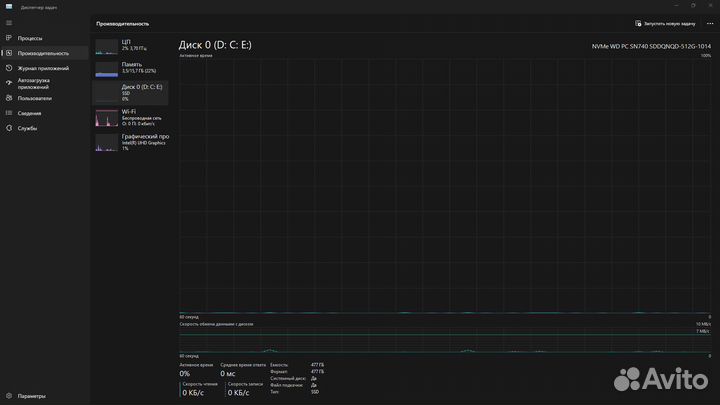Image resolution: width=720 pixels, height=405 pixels.
Task: Click the Пользователи label in the sidebar
Action: 36,98
